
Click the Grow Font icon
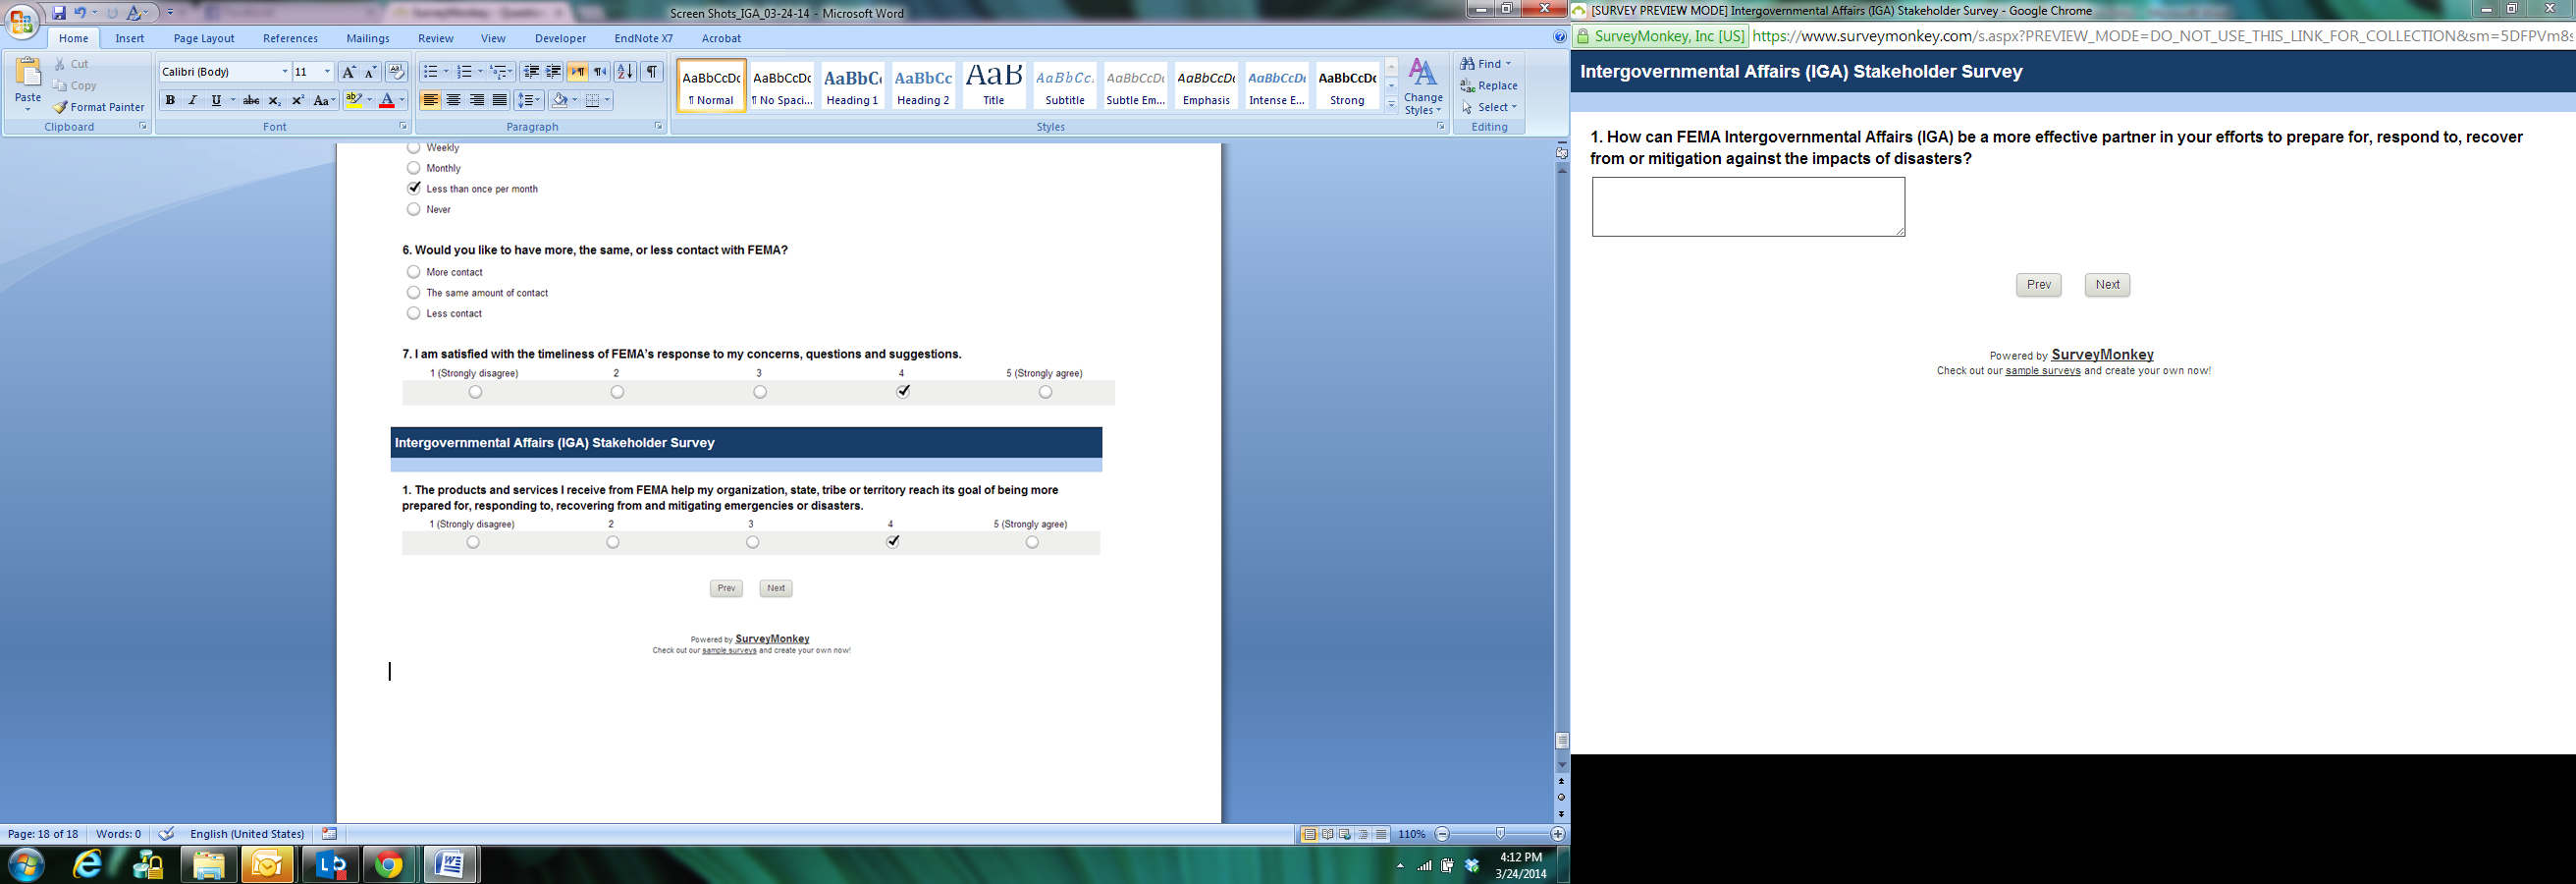348,72
